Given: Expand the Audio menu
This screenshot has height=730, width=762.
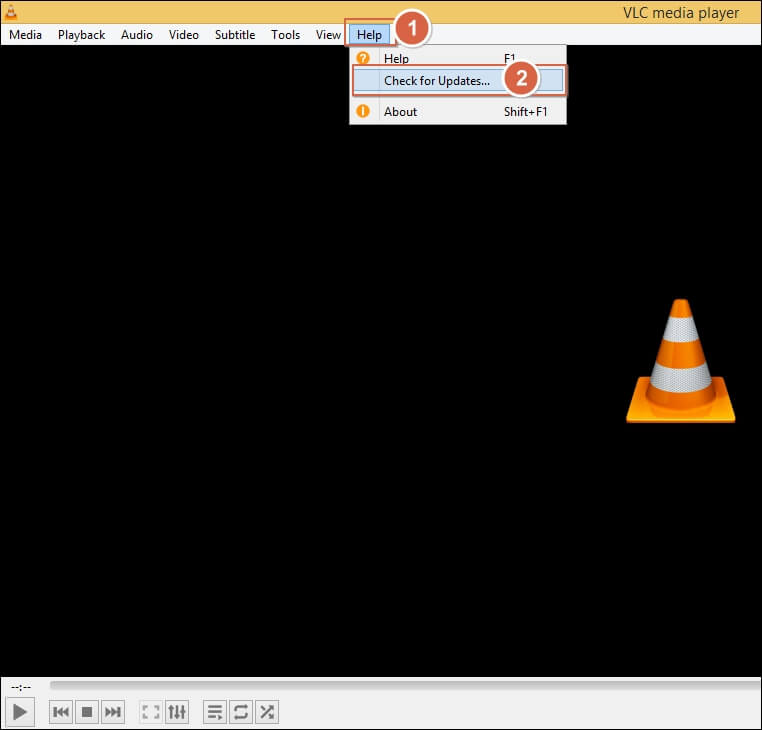Looking at the screenshot, I should (137, 35).
